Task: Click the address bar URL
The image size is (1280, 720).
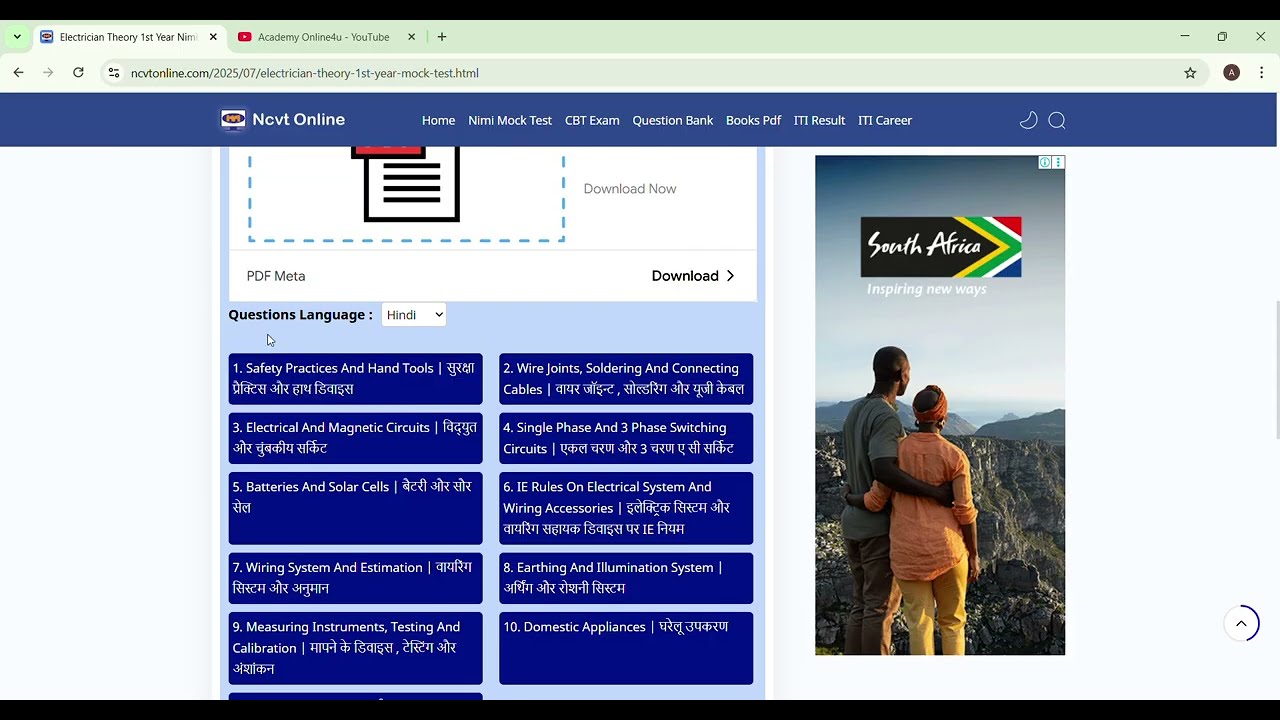Action: tap(305, 73)
